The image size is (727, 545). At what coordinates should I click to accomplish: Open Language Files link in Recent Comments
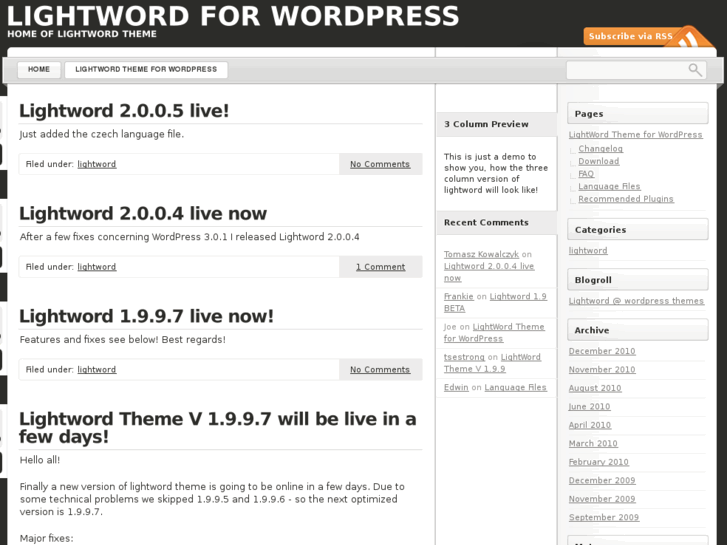tap(516, 387)
